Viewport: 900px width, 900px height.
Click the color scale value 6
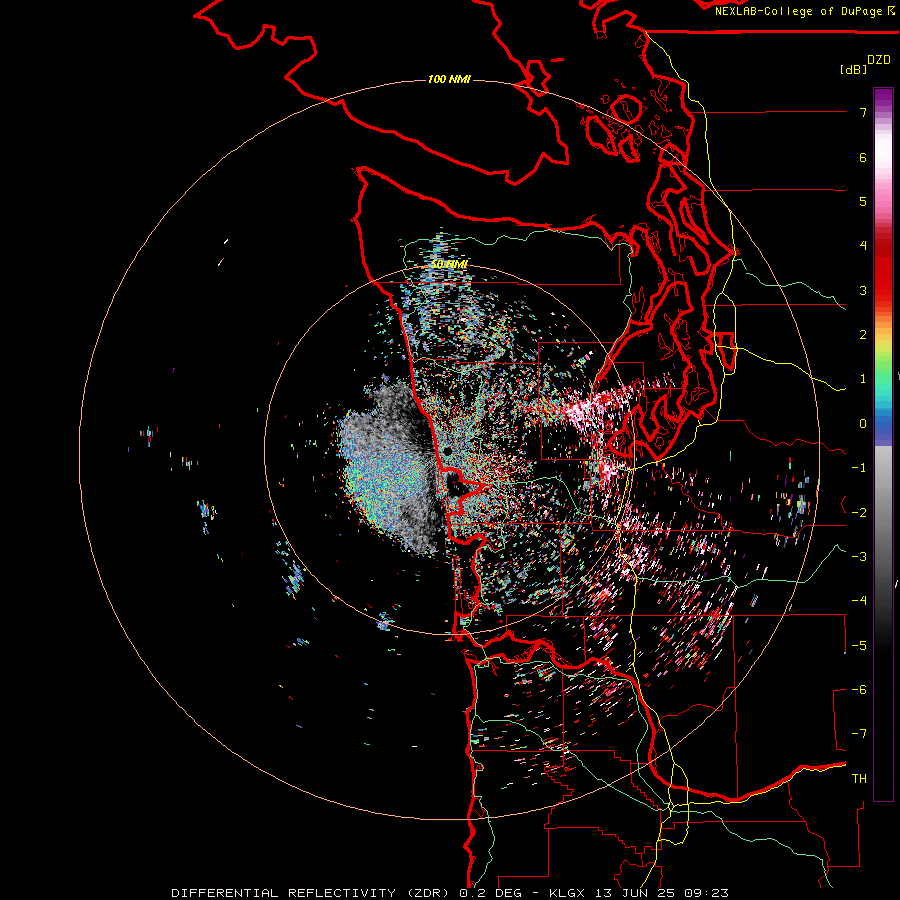tap(863, 157)
